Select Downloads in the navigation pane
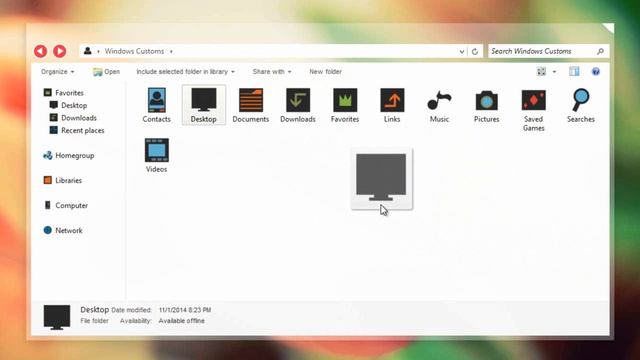 [73, 118]
